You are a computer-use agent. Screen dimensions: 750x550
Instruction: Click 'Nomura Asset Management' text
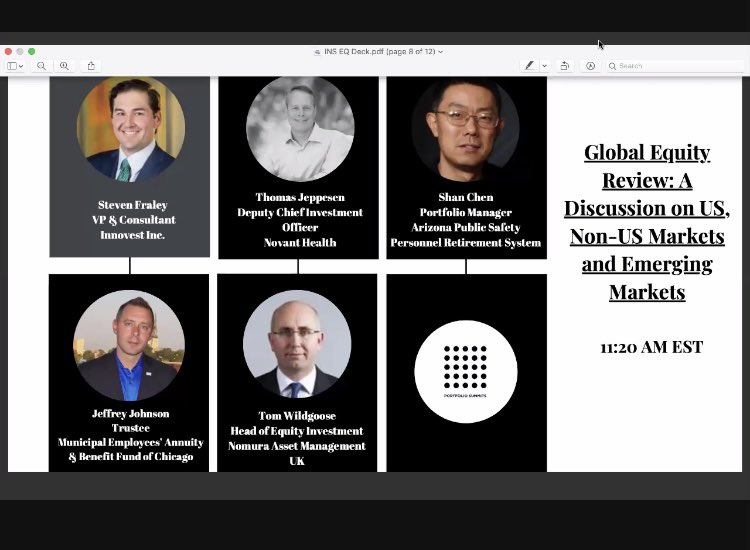coord(297,446)
